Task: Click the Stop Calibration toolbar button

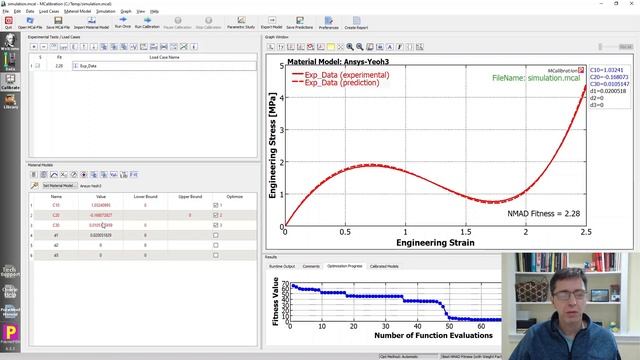Action: tap(209, 22)
